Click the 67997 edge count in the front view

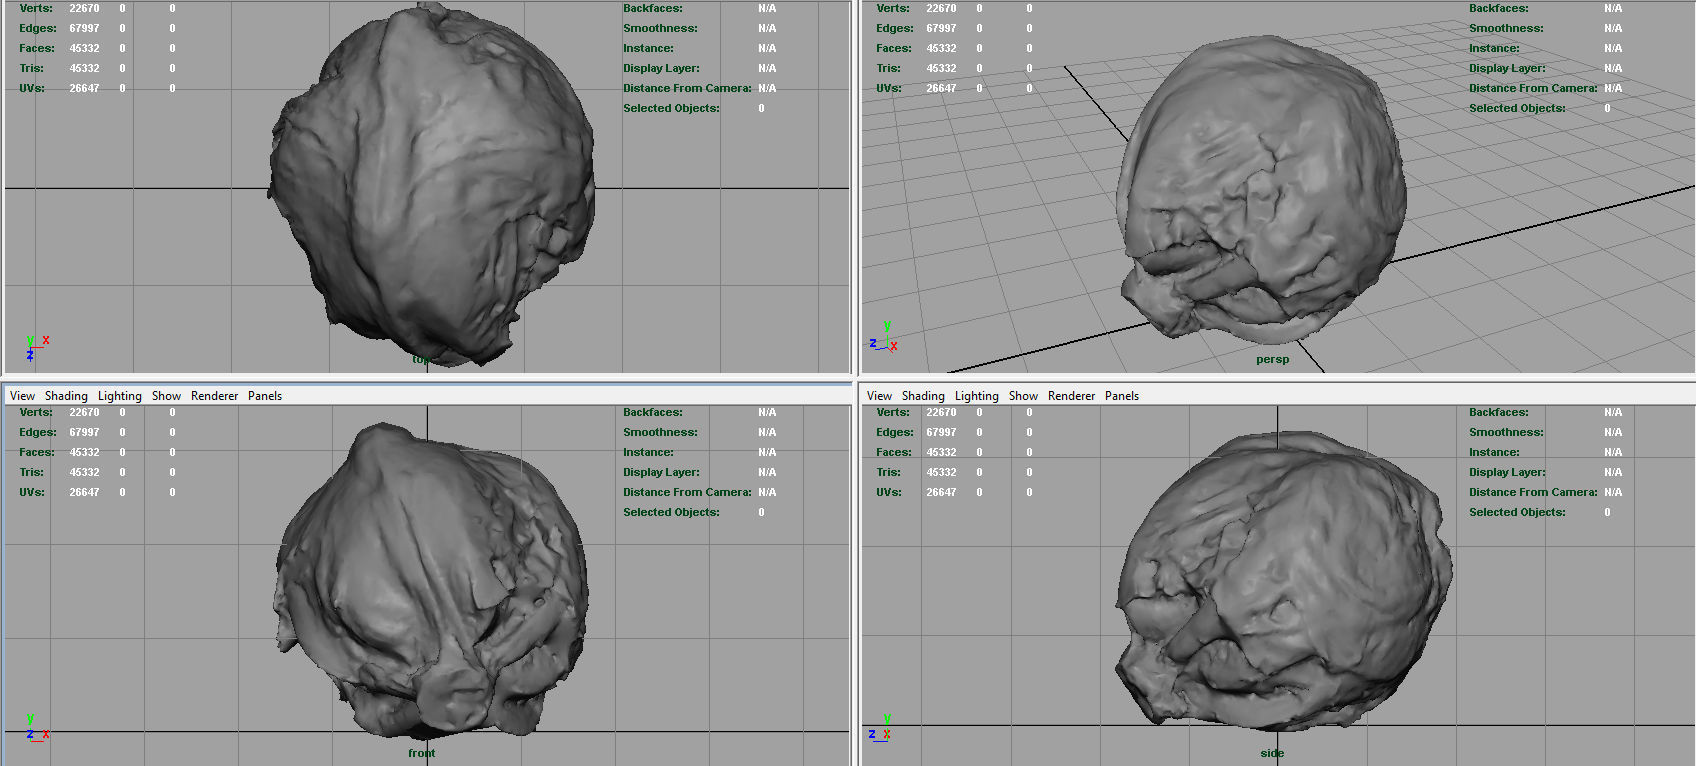[84, 432]
